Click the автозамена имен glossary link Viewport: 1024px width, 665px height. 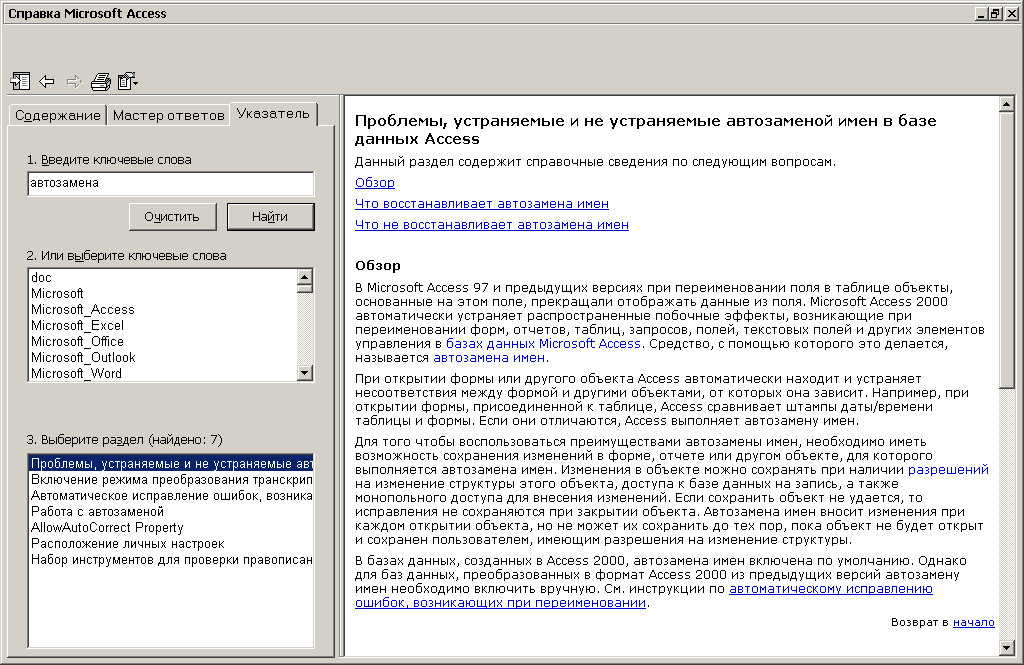489,358
